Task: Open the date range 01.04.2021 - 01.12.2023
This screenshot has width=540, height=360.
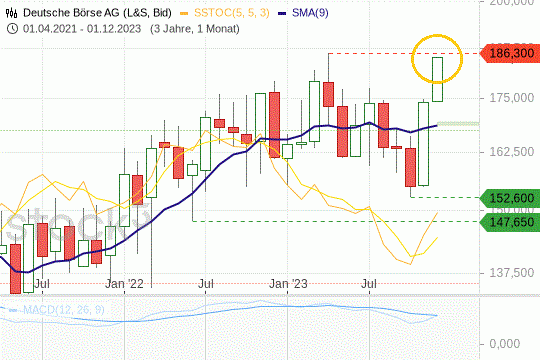Action: pyautogui.click(x=82, y=29)
